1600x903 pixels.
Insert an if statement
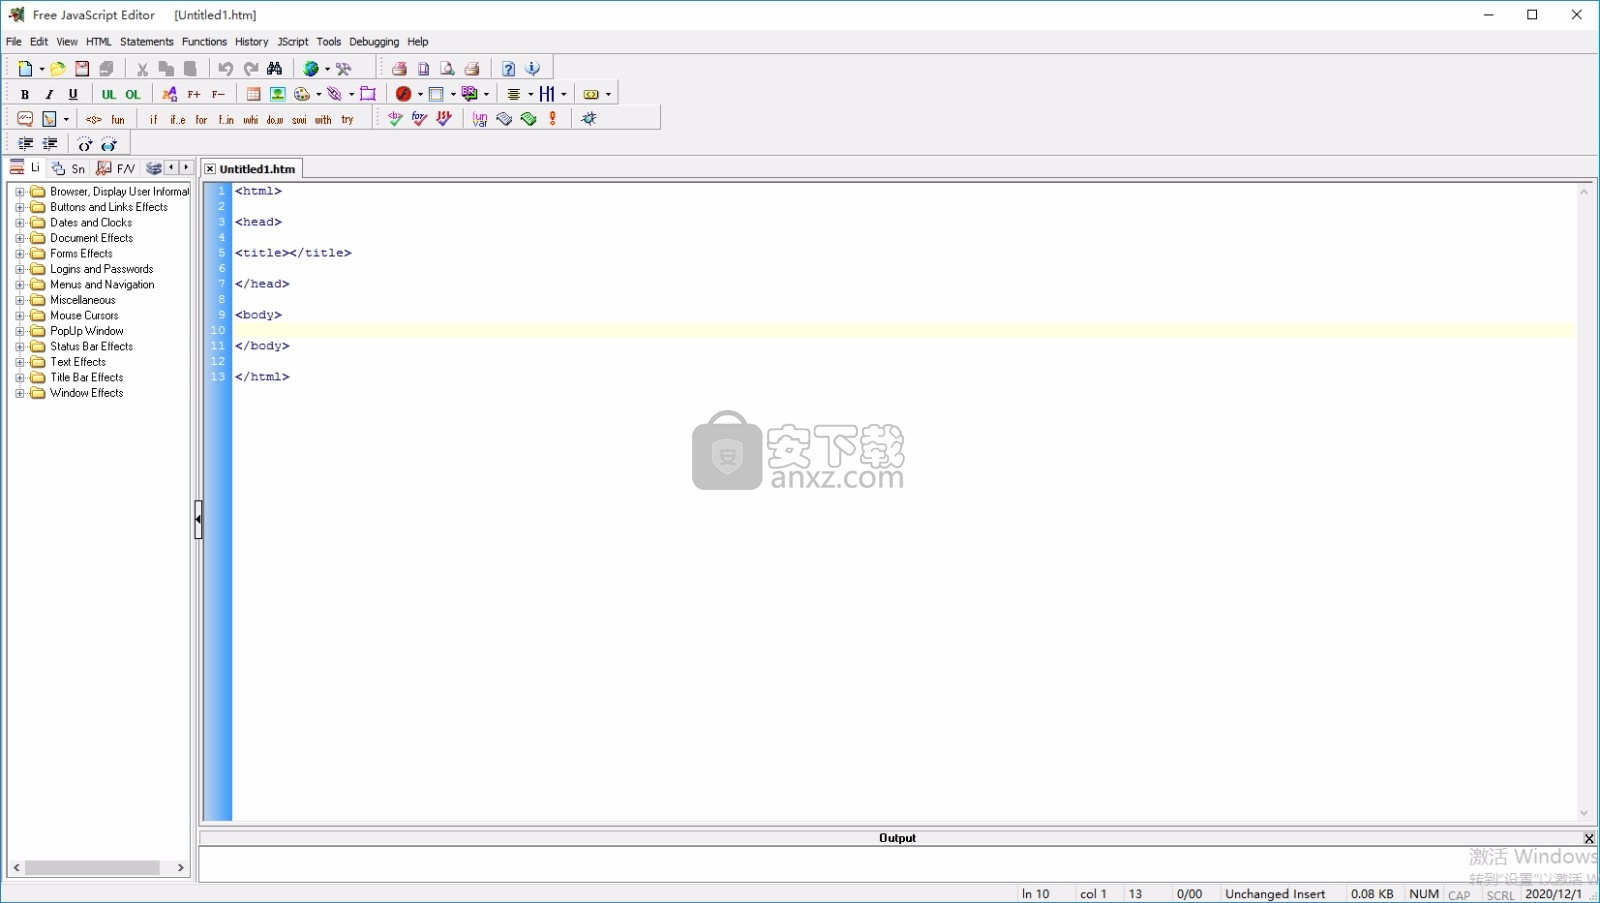coord(153,119)
